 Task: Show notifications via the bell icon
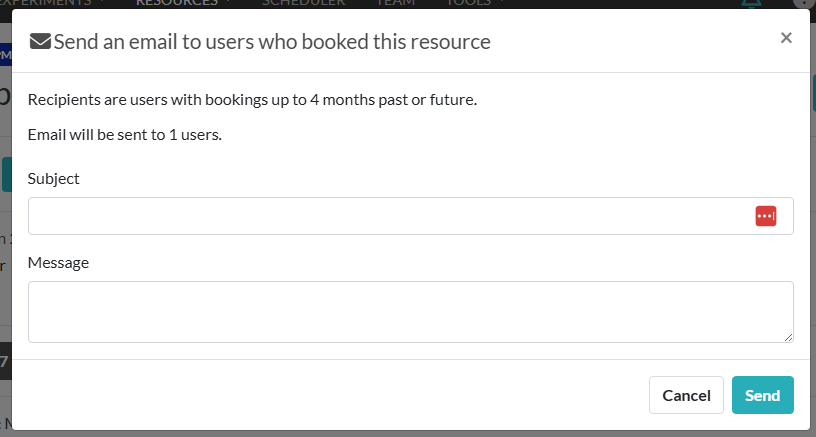pos(751,4)
